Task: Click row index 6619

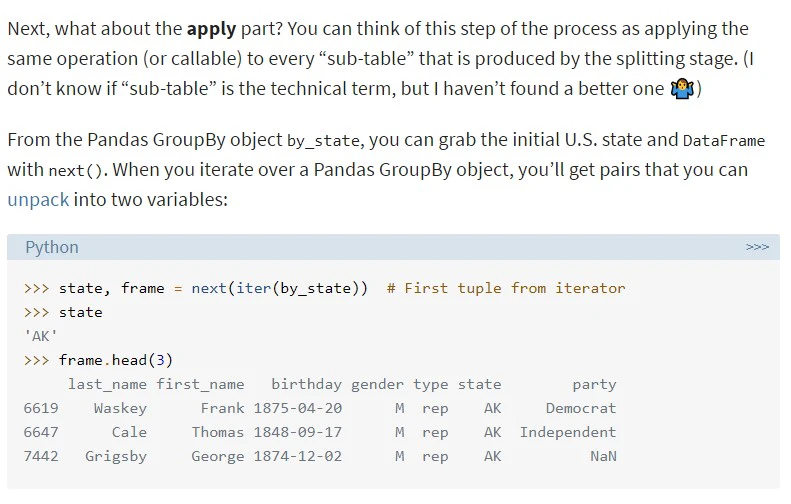Action: (41, 408)
